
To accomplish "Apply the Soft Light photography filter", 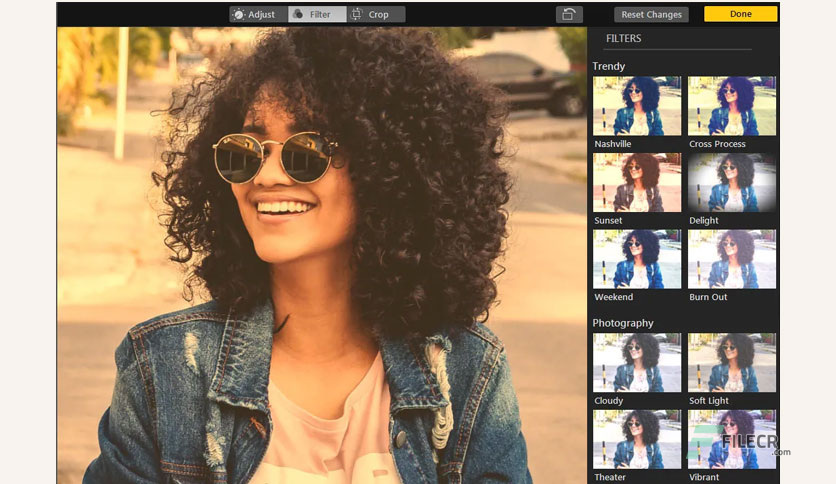I will 732,362.
